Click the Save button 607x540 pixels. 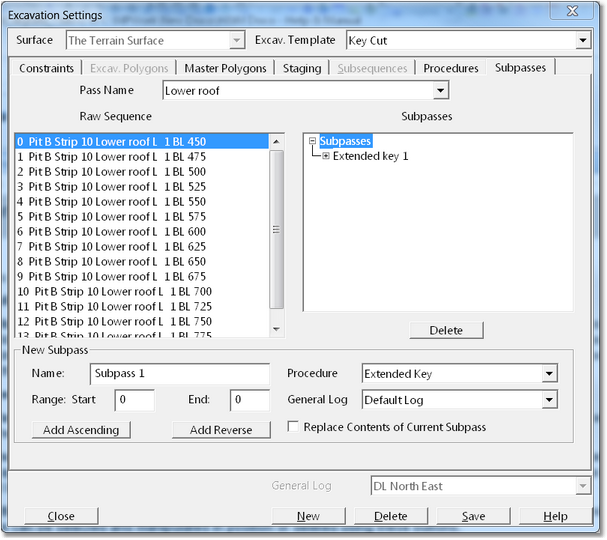click(x=473, y=516)
